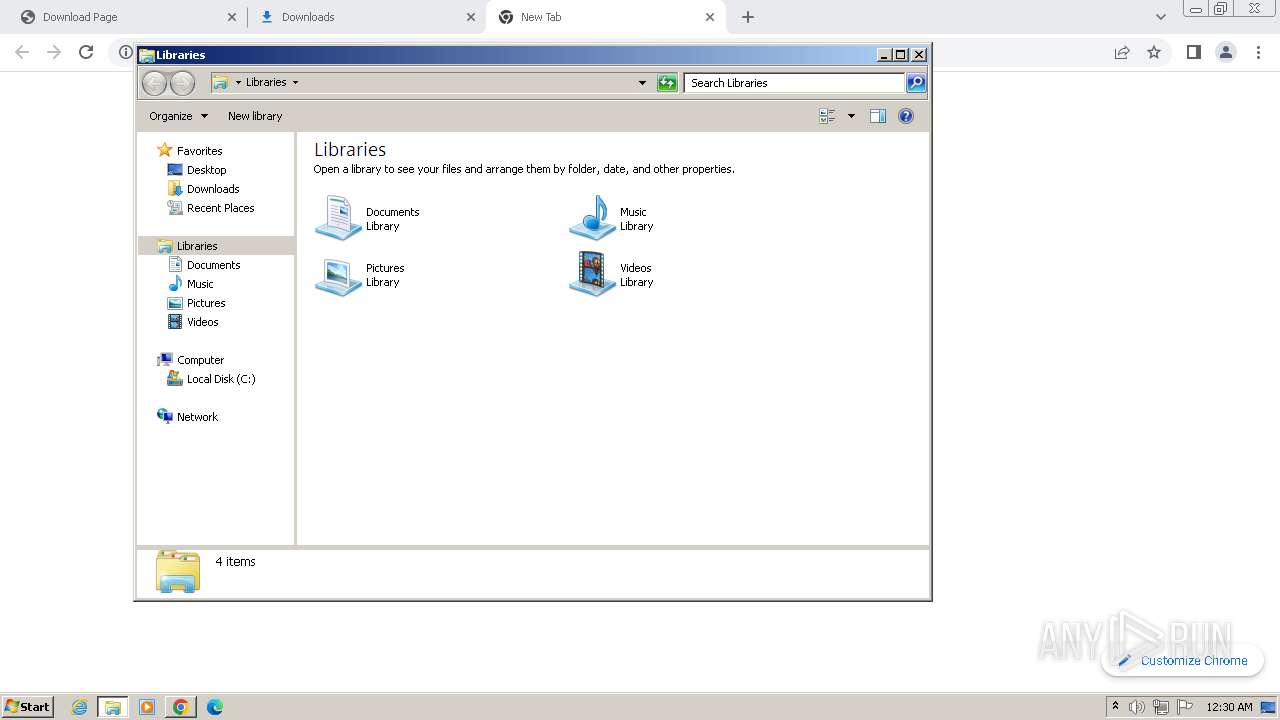Image resolution: width=1280 pixels, height=720 pixels.
Task: Switch to the Downloads tab
Action: point(365,17)
